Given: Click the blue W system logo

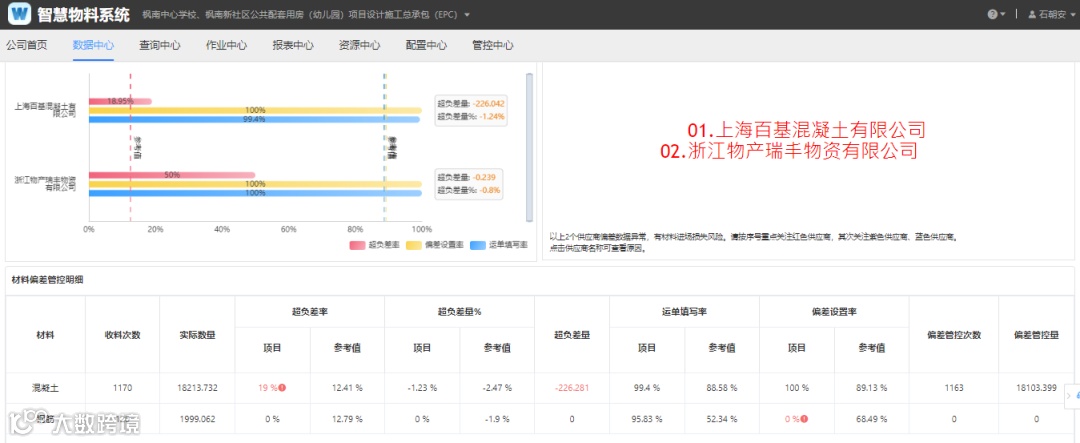Looking at the screenshot, I should tap(21, 13).
